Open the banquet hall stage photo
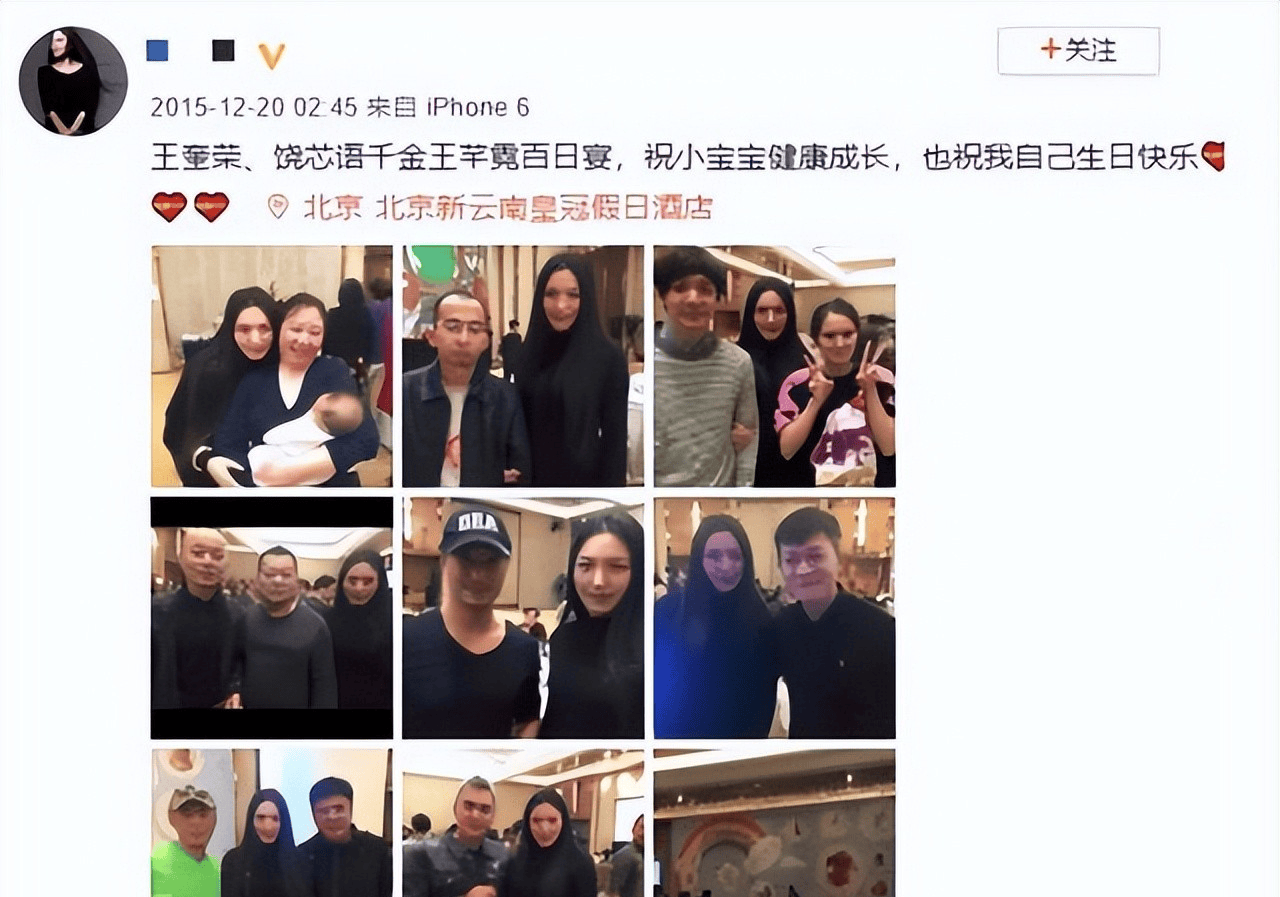Image resolution: width=1280 pixels, height=897 pixels. pos(775,823)
